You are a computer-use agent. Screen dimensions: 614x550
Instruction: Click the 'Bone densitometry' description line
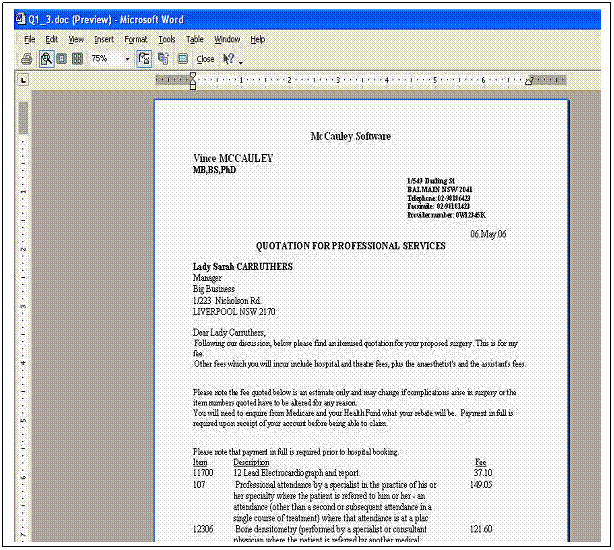331,529
